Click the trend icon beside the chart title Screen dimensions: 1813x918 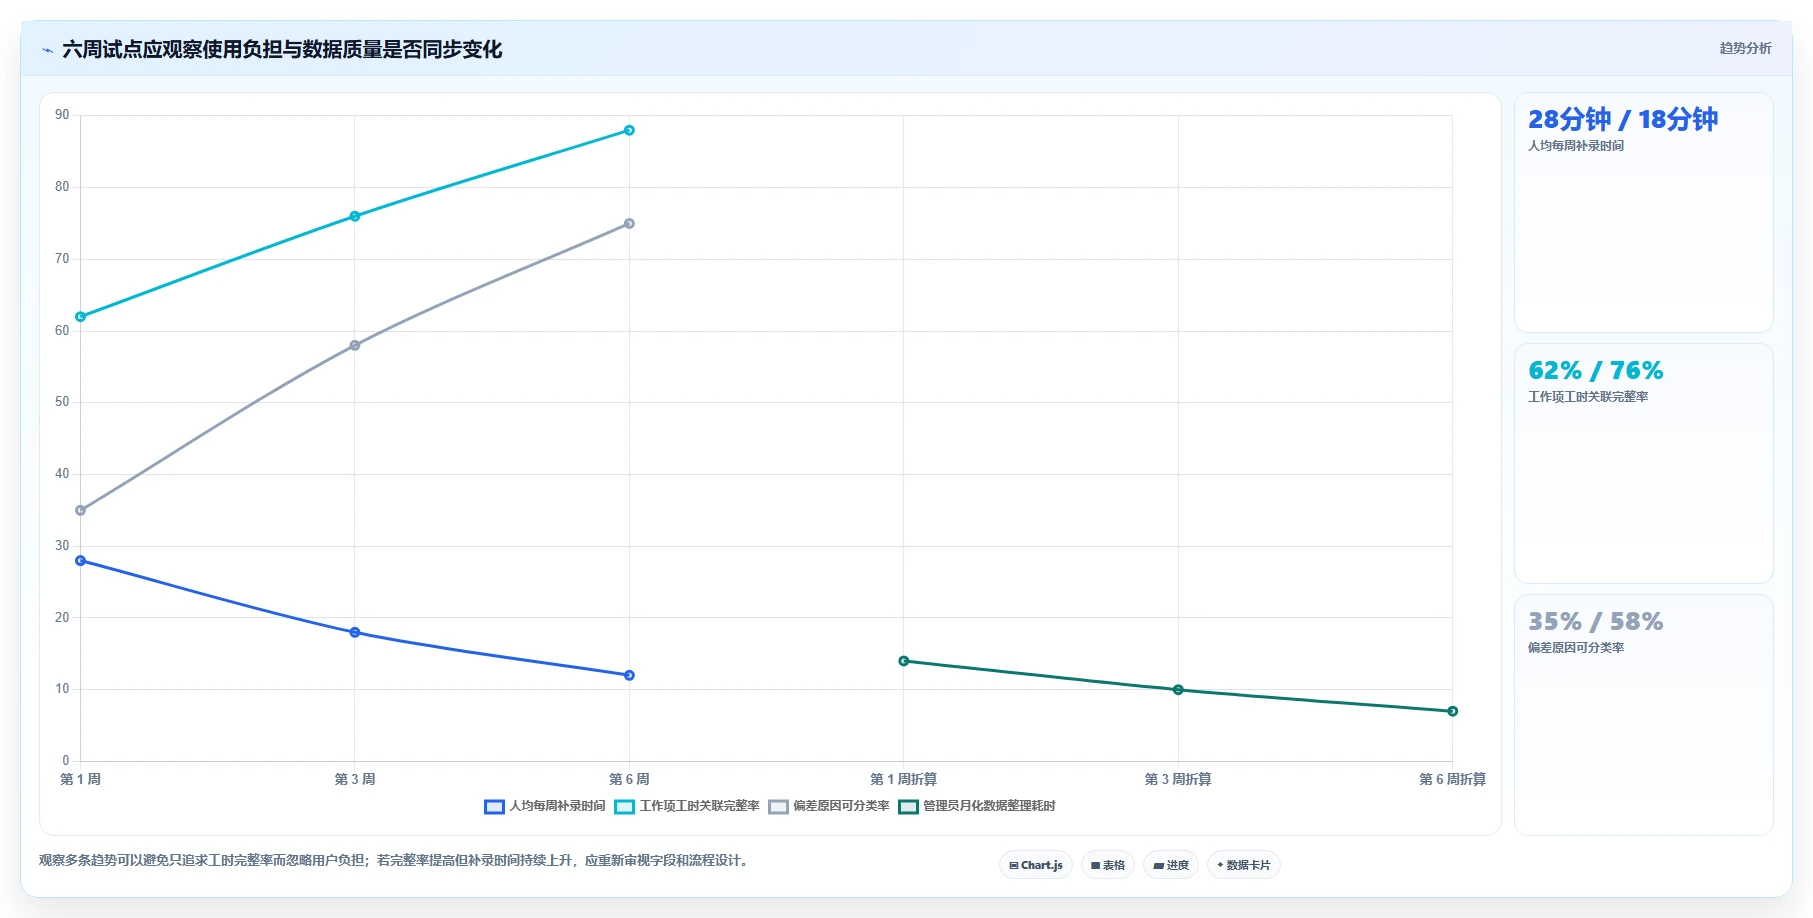click(47, 50)
